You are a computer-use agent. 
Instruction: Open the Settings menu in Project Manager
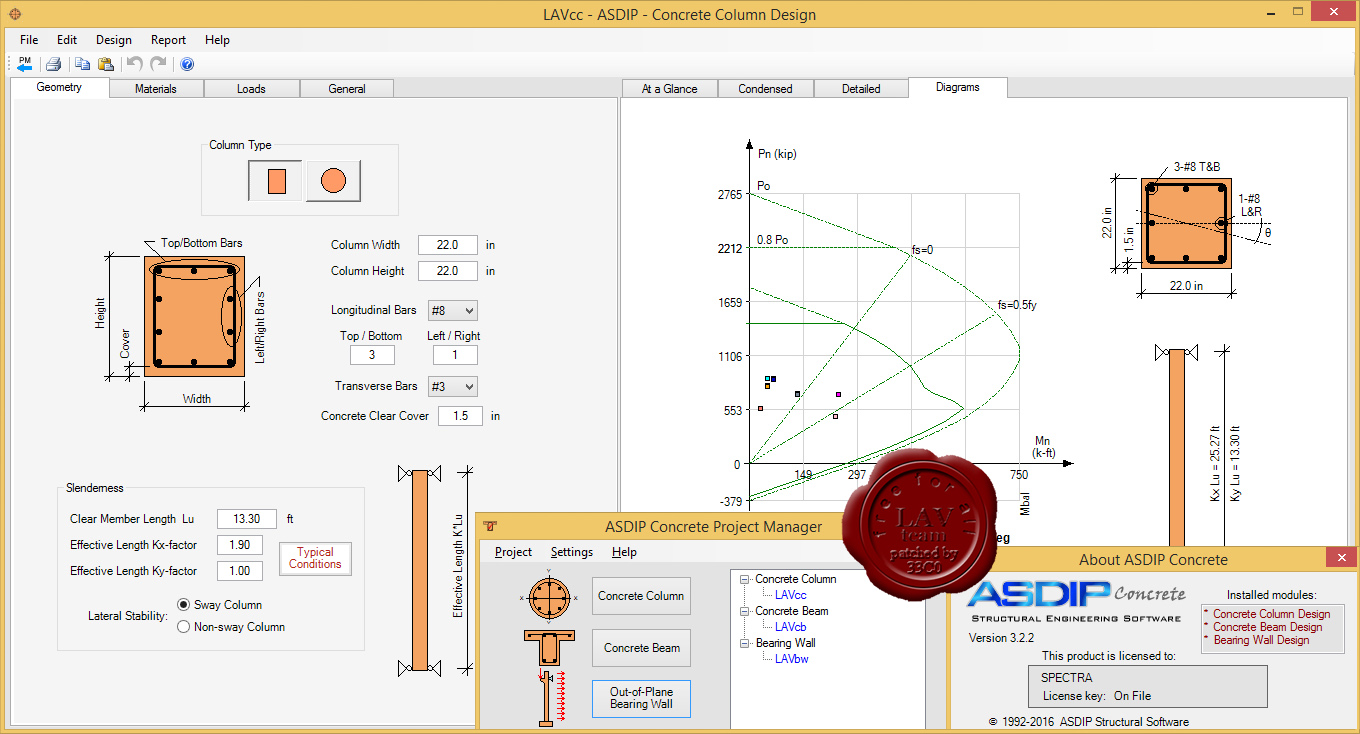point(572,552)
